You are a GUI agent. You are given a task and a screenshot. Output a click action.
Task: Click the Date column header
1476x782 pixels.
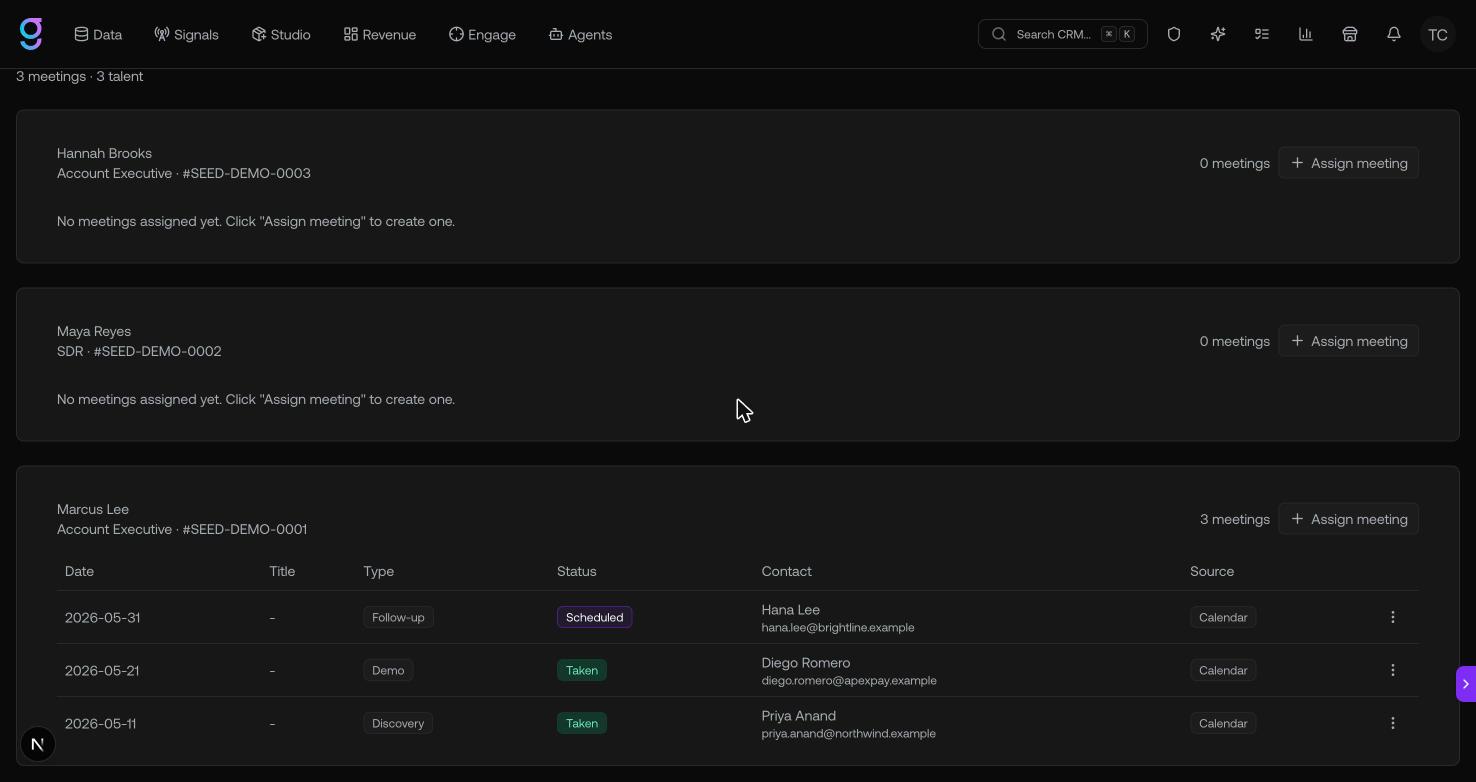click(79, 571)
